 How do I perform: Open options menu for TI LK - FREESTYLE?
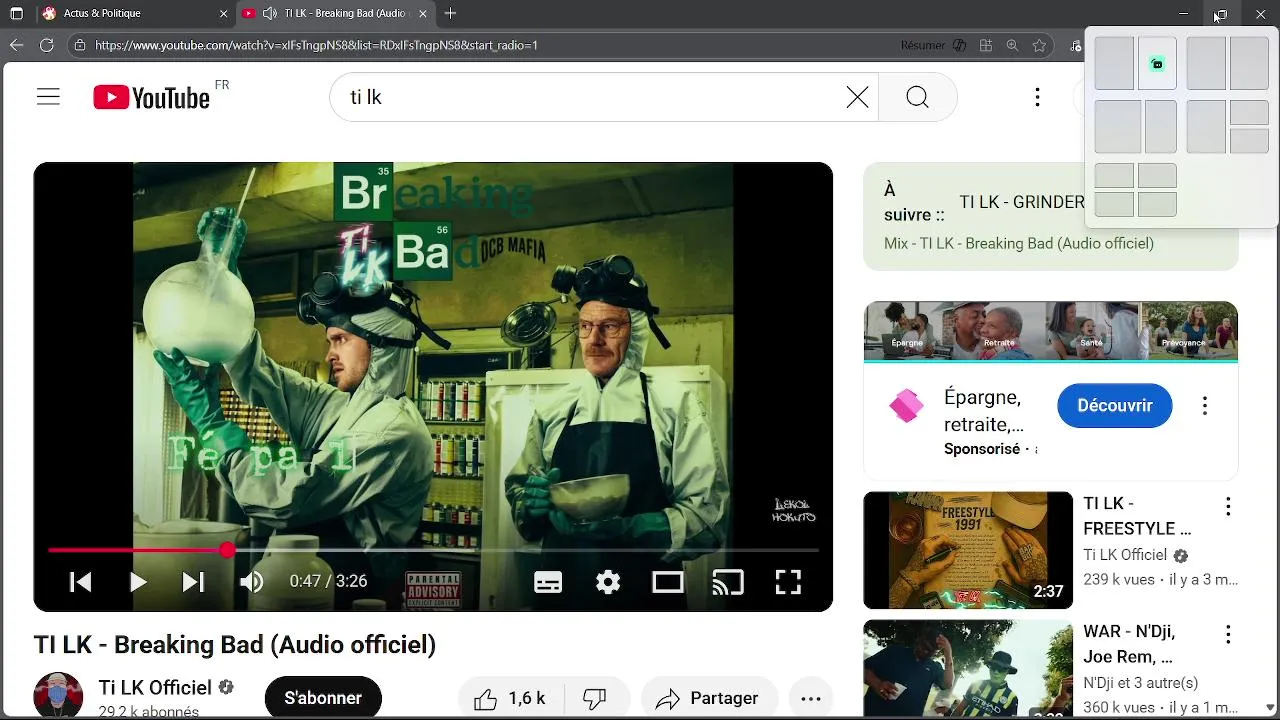click(x=1228, y=507)
